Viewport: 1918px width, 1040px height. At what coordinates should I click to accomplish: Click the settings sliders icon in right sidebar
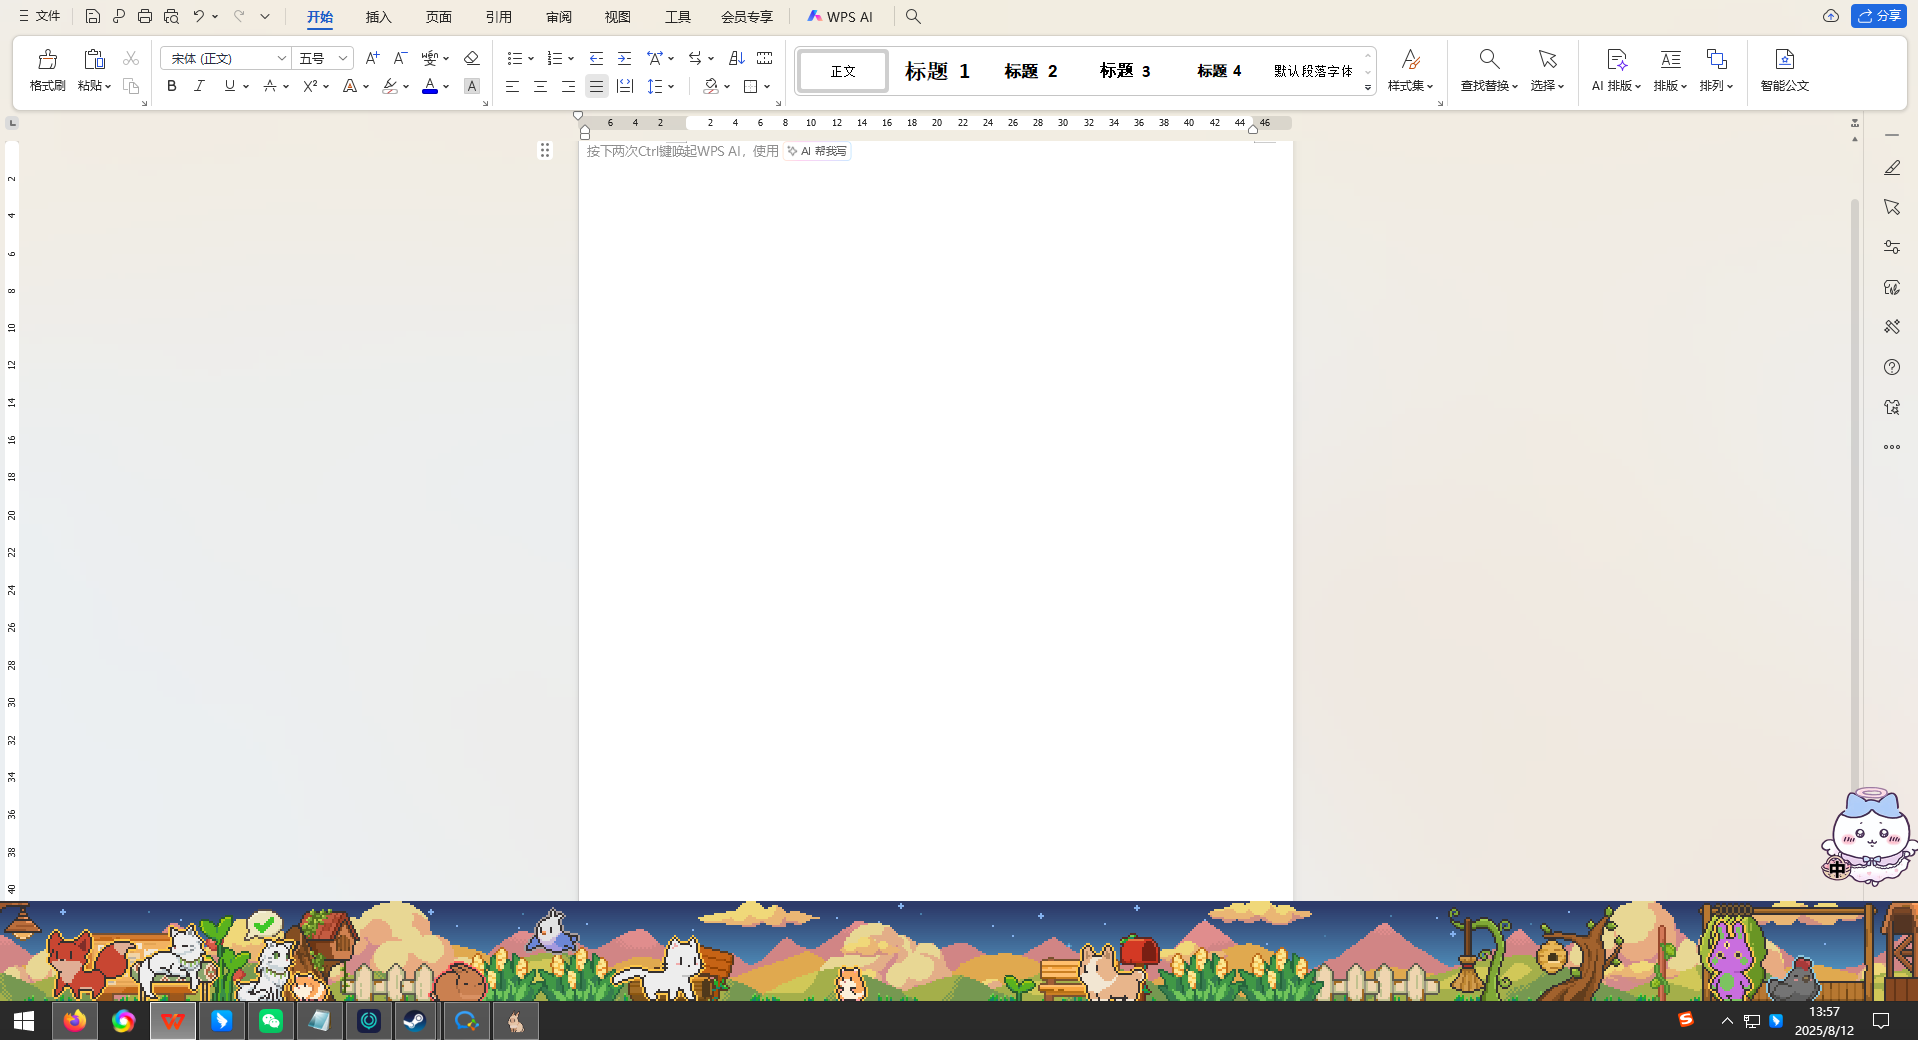pos(1892,247)
